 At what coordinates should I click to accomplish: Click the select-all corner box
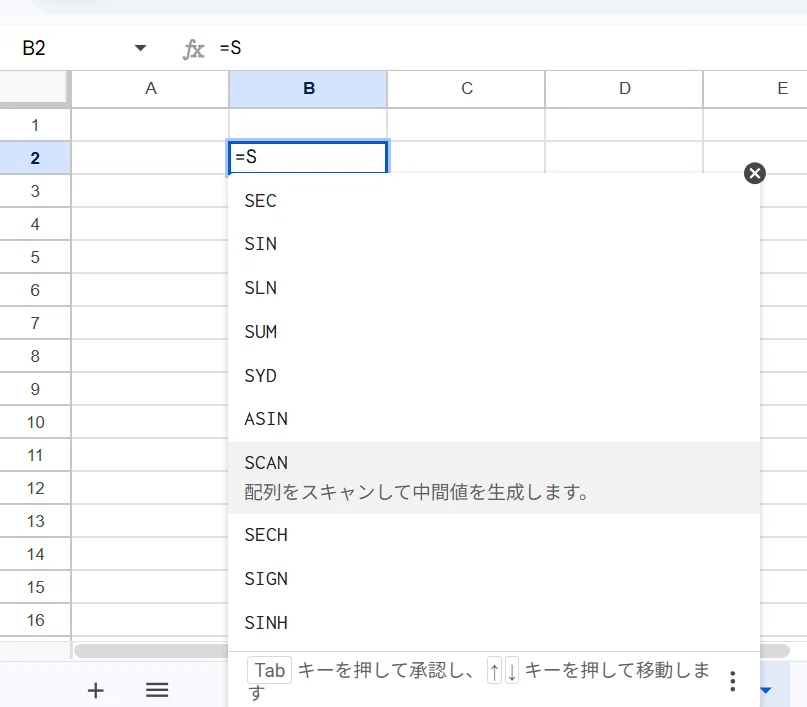click(33, 87)
